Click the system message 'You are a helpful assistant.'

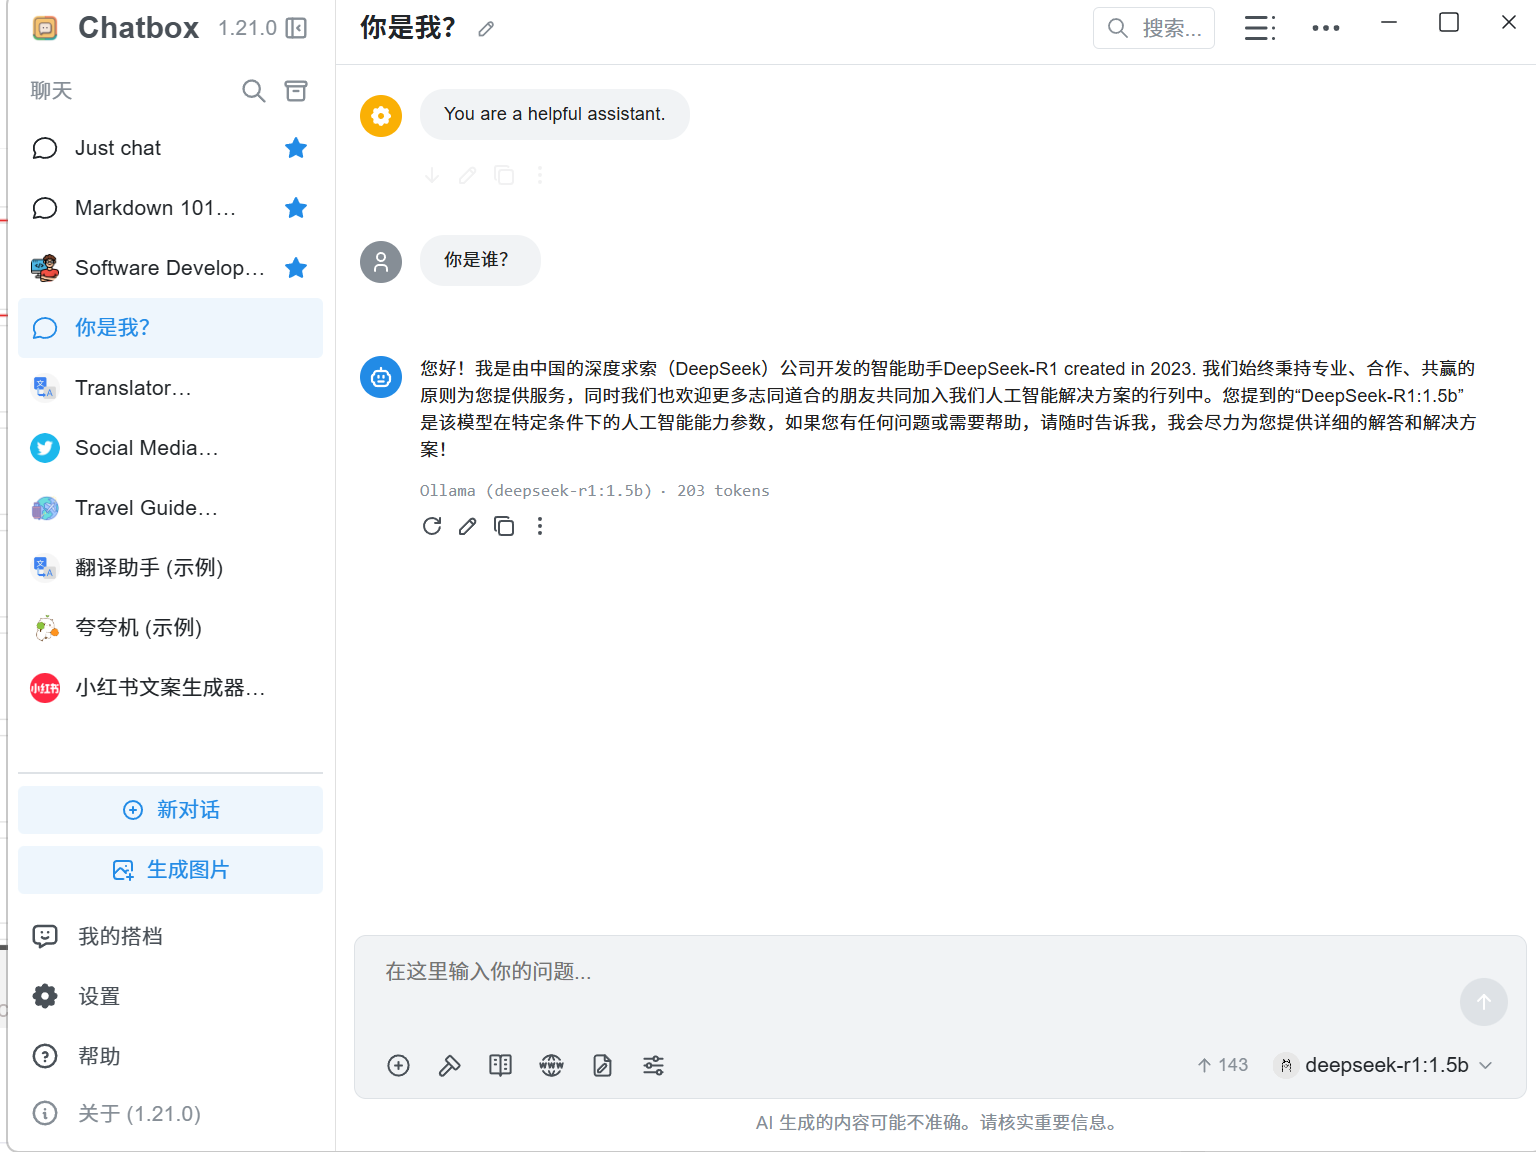click(x=555, y=114)
